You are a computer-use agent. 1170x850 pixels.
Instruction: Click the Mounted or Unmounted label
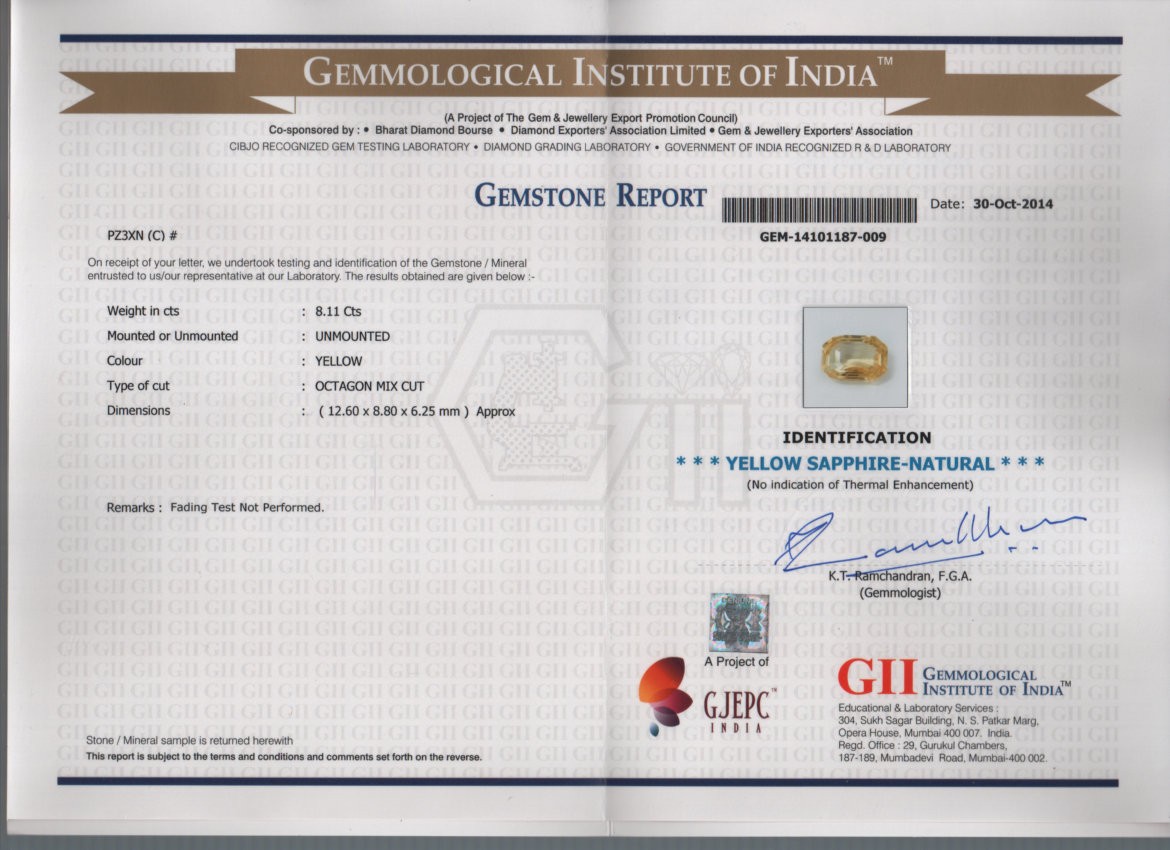click(x=172, y=336)
